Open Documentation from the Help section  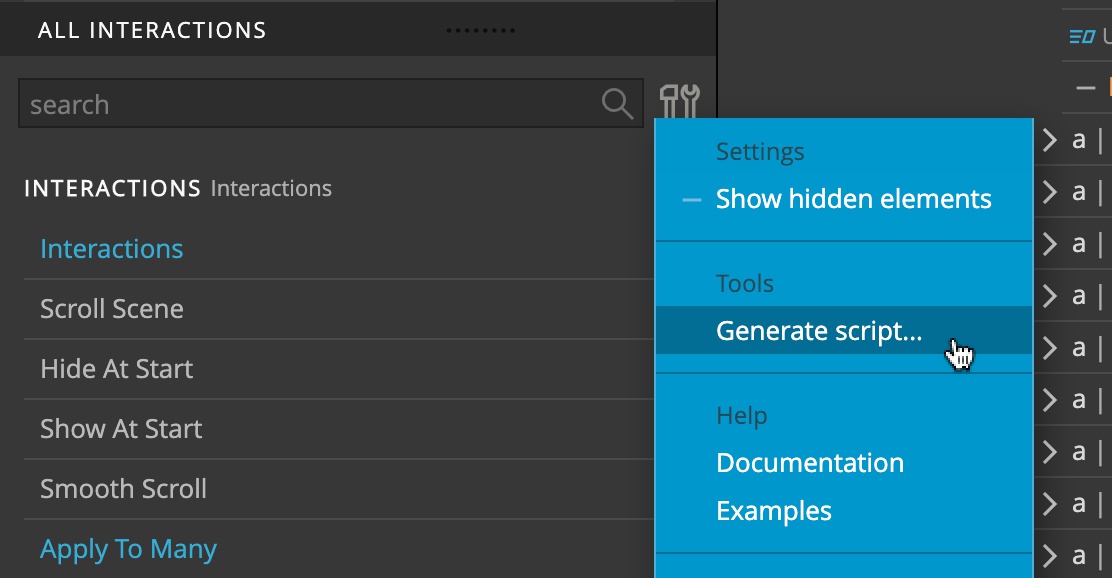810,463
